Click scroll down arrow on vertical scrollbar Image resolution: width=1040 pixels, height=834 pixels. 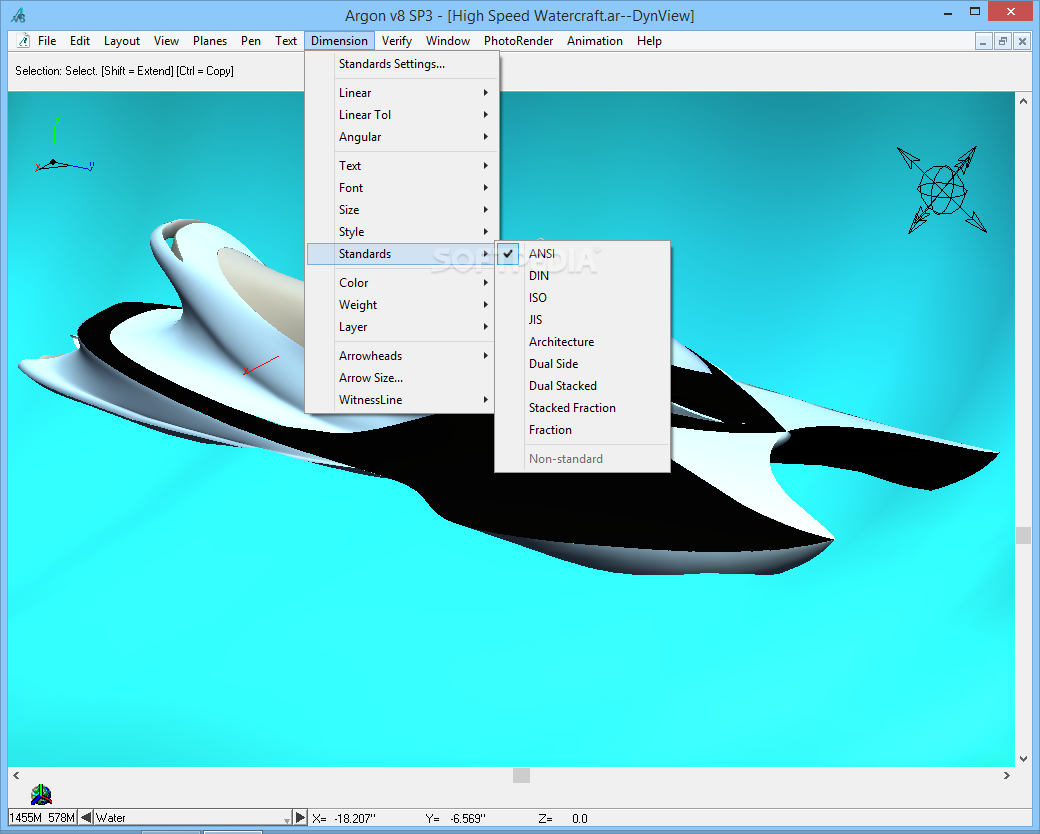click(1023, 758)
